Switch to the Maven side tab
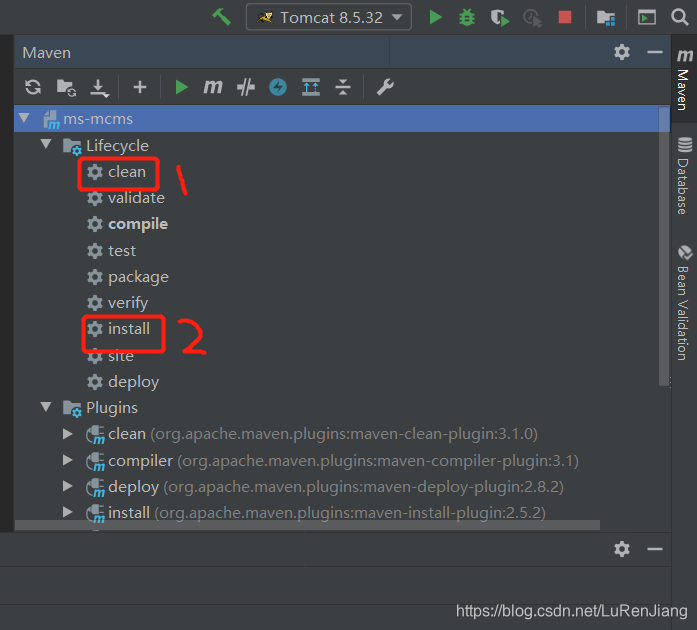697x630 pixels. tap(684, 79)
